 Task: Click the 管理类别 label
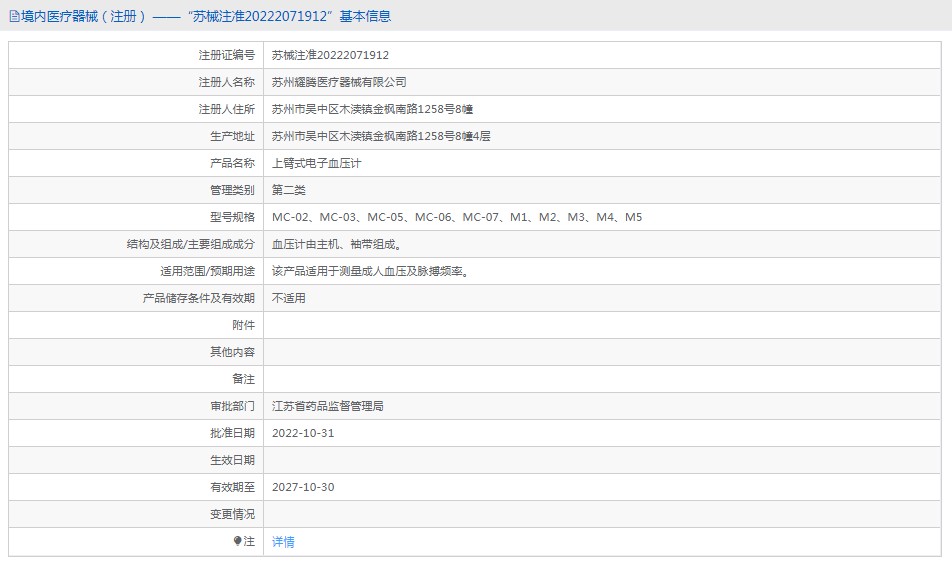point(232,190)
